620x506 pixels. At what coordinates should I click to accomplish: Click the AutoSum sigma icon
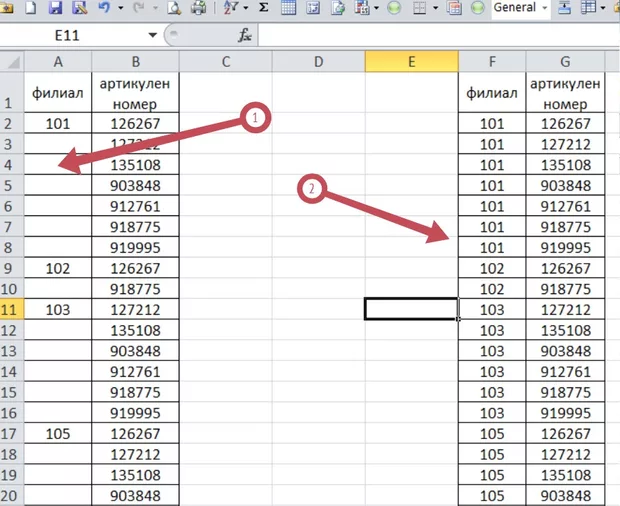tap(263, 8)
